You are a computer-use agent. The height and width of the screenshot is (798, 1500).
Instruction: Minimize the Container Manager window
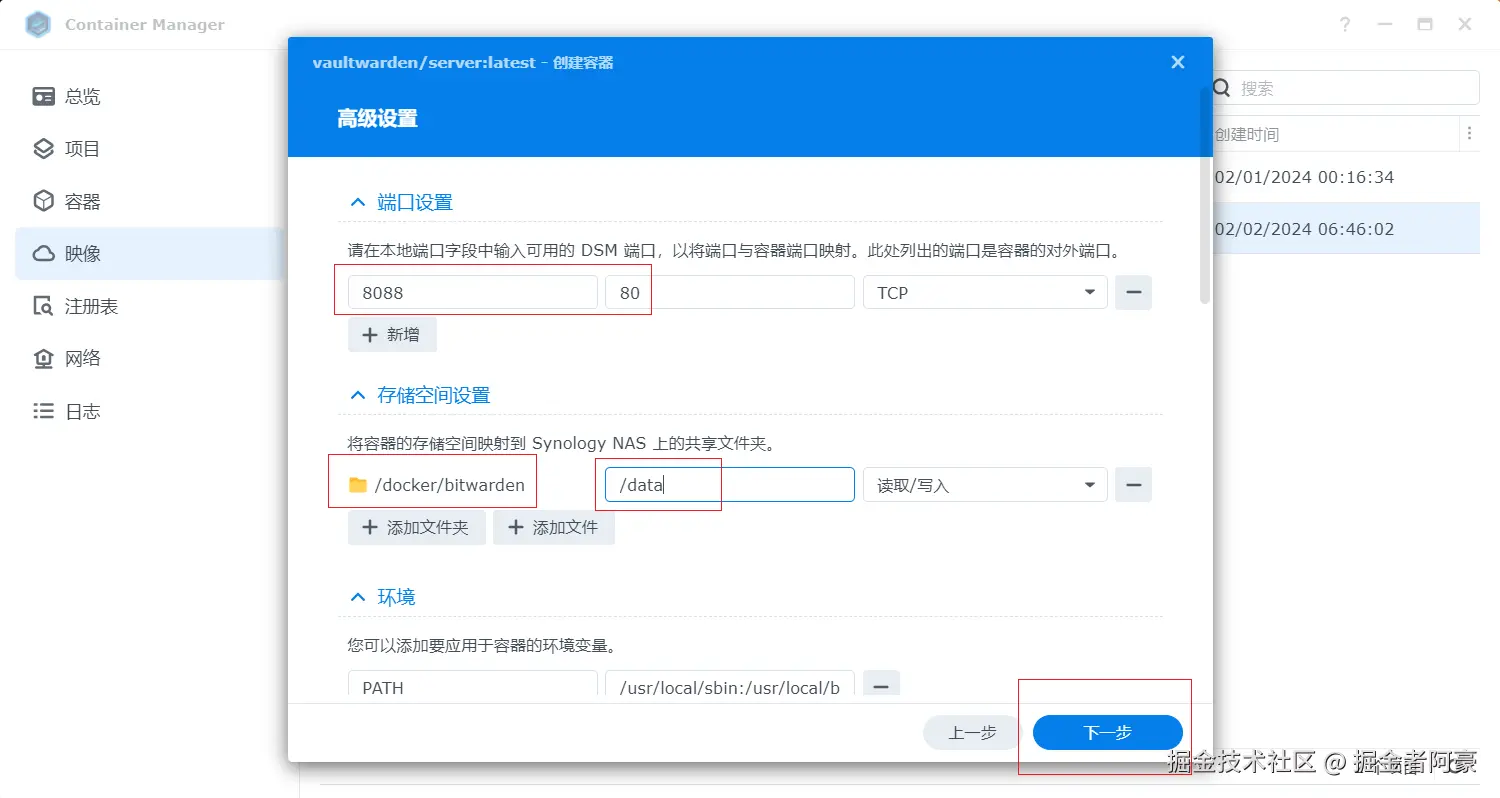click(x=1385, y=25)
